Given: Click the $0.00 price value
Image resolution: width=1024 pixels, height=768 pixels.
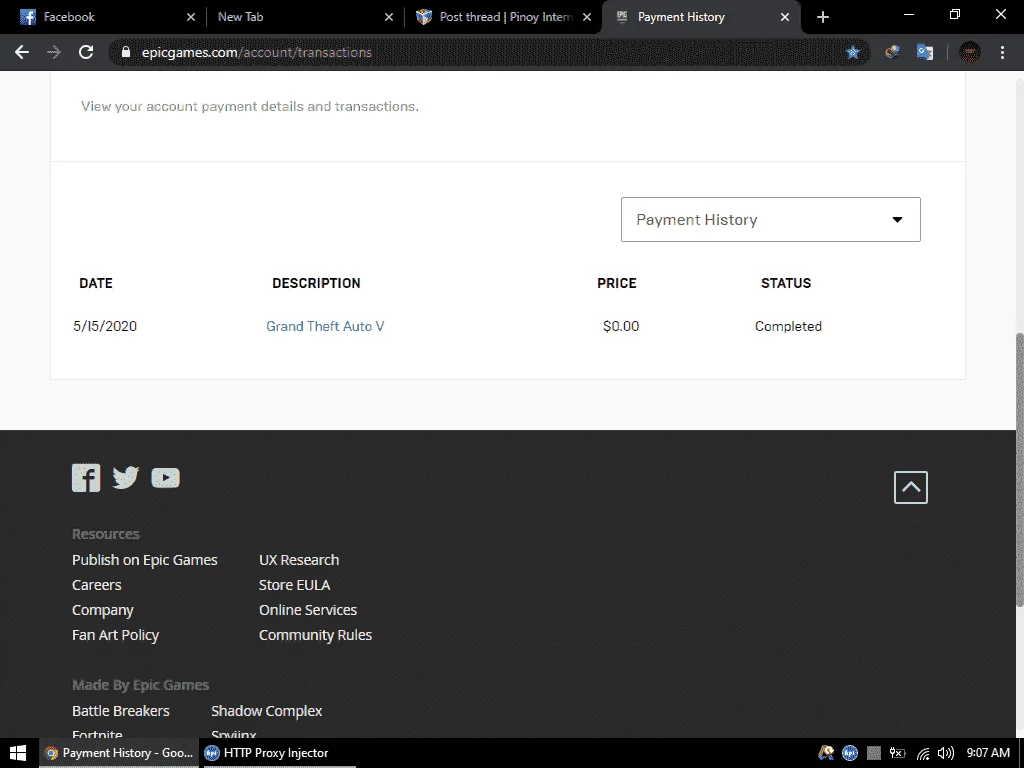Looking at the screenshot, I should point(621,326).
